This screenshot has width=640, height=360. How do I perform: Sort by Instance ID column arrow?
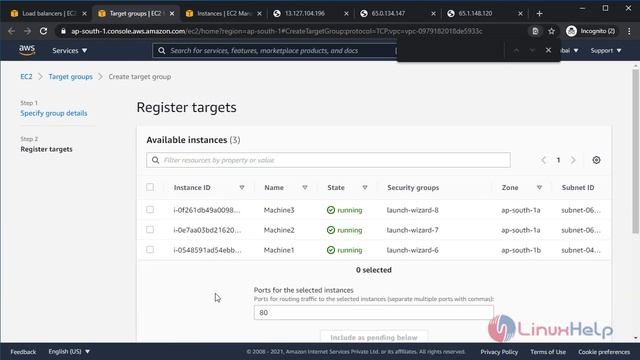point(242,187)
